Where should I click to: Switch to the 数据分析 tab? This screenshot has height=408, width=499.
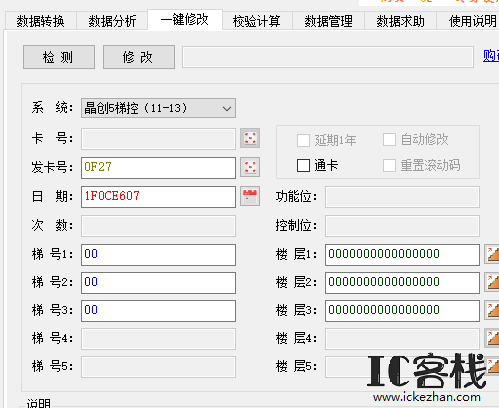click(112, 21)
